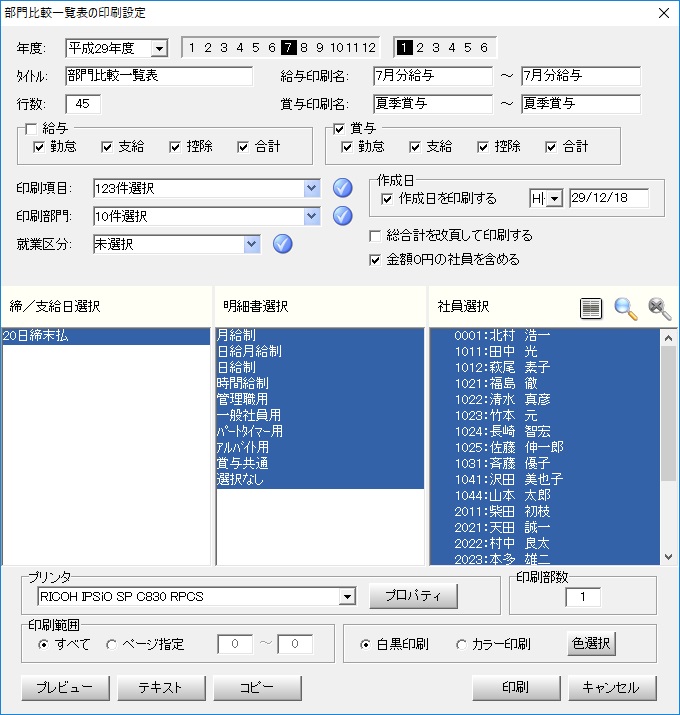Select month 8 in the month selector
680x715 pixels.
[304, 47]
